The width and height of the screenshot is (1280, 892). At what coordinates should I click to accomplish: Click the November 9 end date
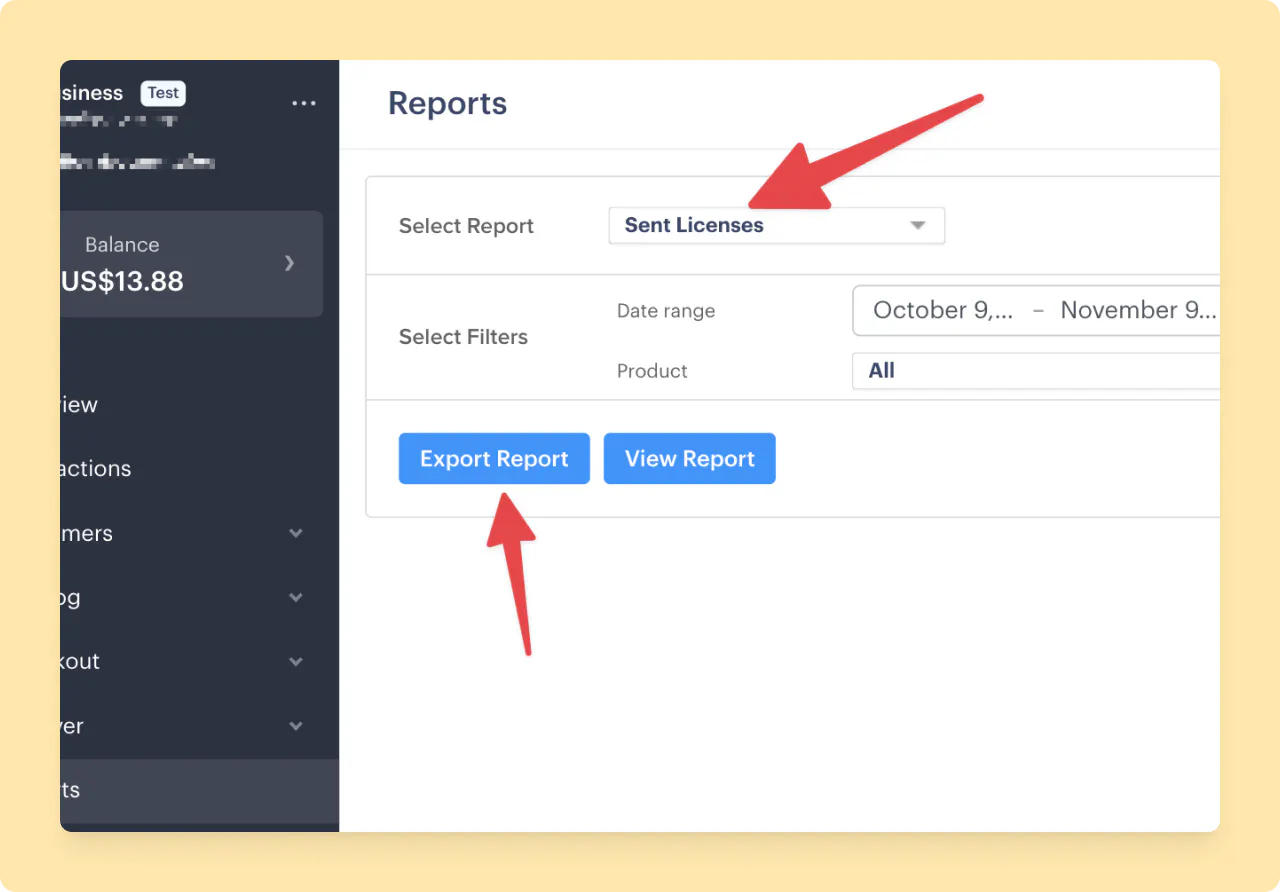(x=1137, y=310)
